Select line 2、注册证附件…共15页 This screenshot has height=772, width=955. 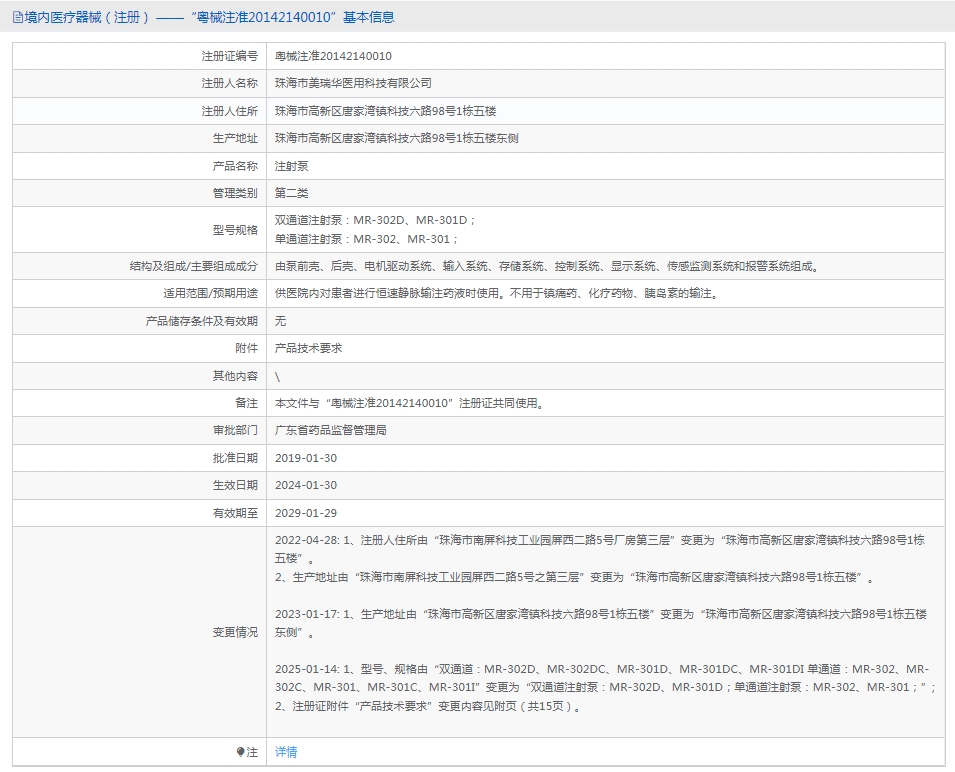pyautogui.click(x=429, y=706)
